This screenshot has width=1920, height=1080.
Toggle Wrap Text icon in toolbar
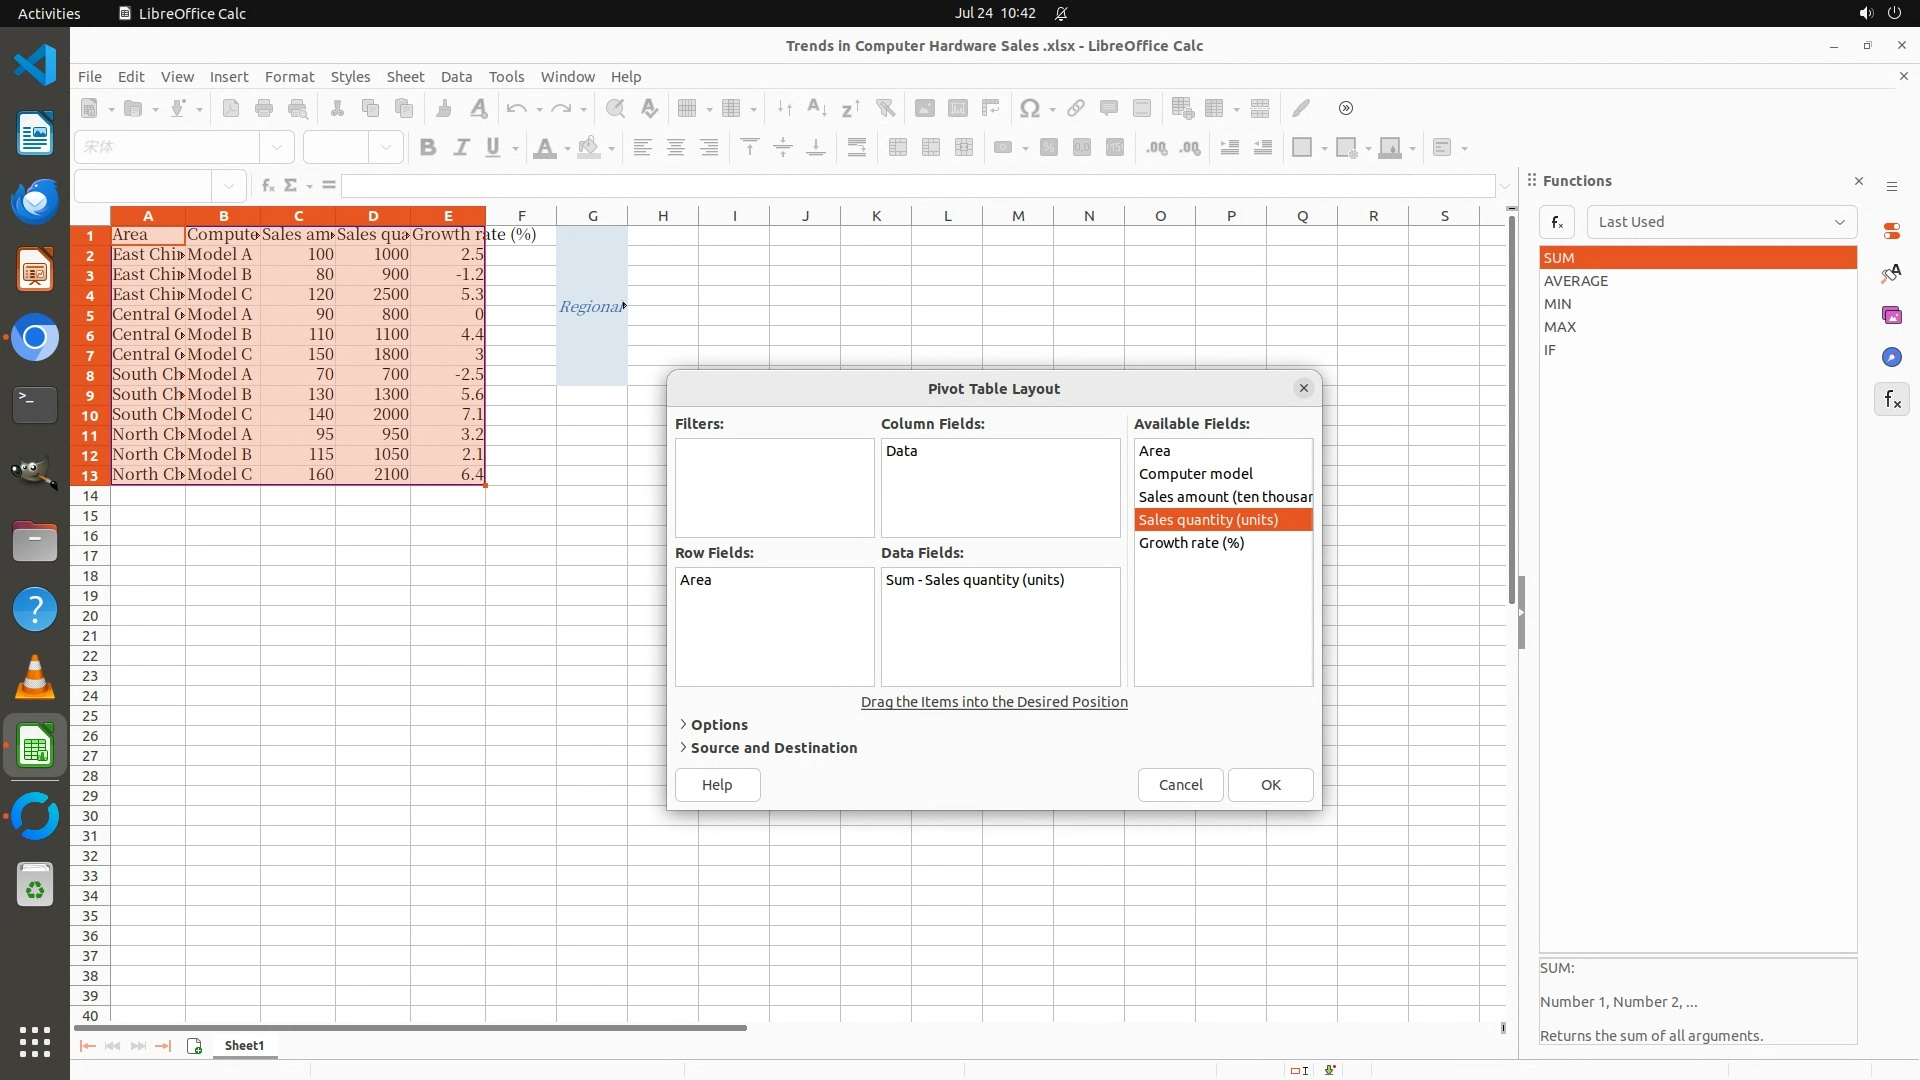(857, 148)
